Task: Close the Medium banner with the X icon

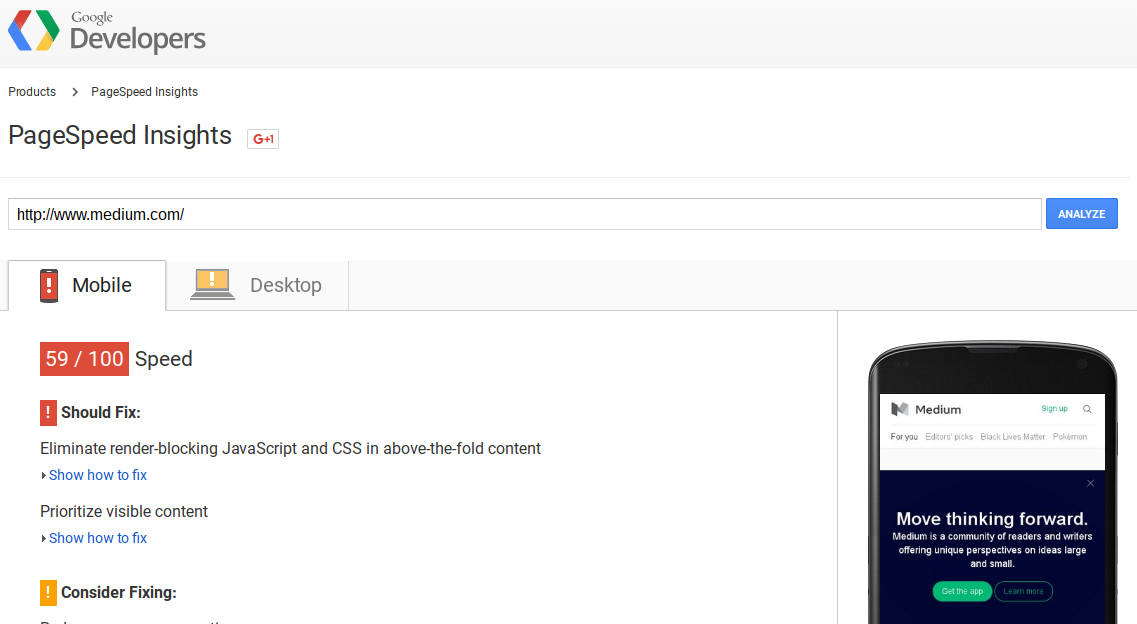Action: click(x=1090, y=483)
